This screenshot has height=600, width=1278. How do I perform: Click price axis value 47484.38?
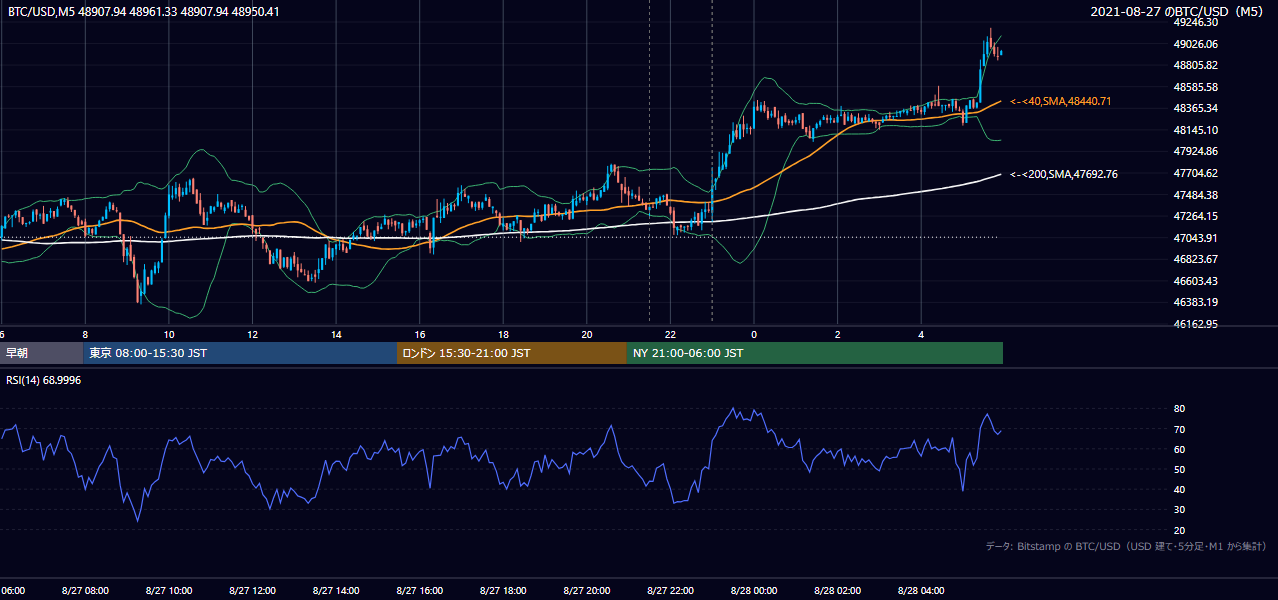click(1195, 194)
